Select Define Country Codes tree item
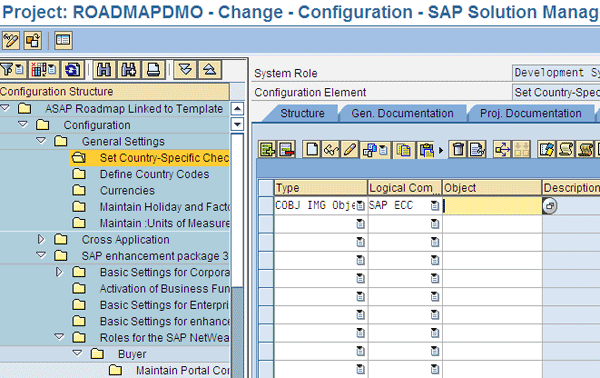This screenshot has height=378, width=600. (x=154, y=174)
